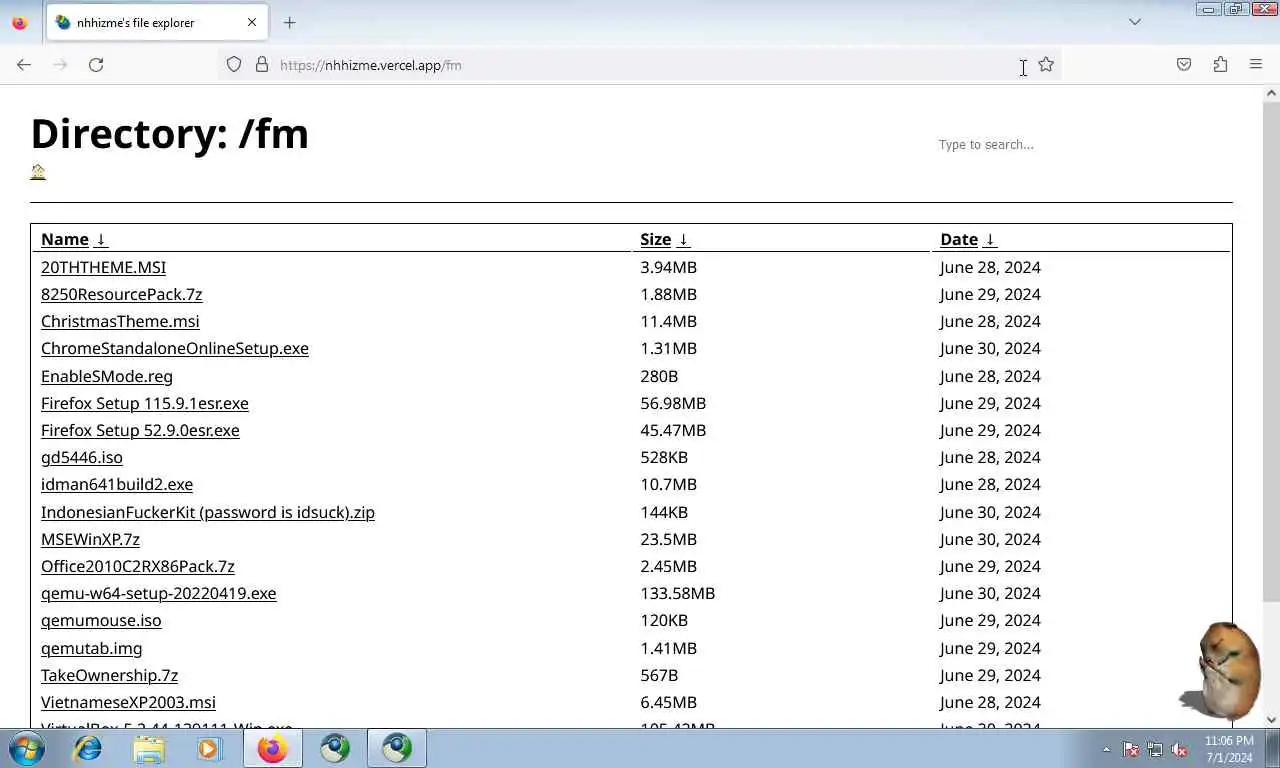Select the nhhizme's file explorer tab
Viewport: 1280px width, 768px height.
tap(156, 22)
